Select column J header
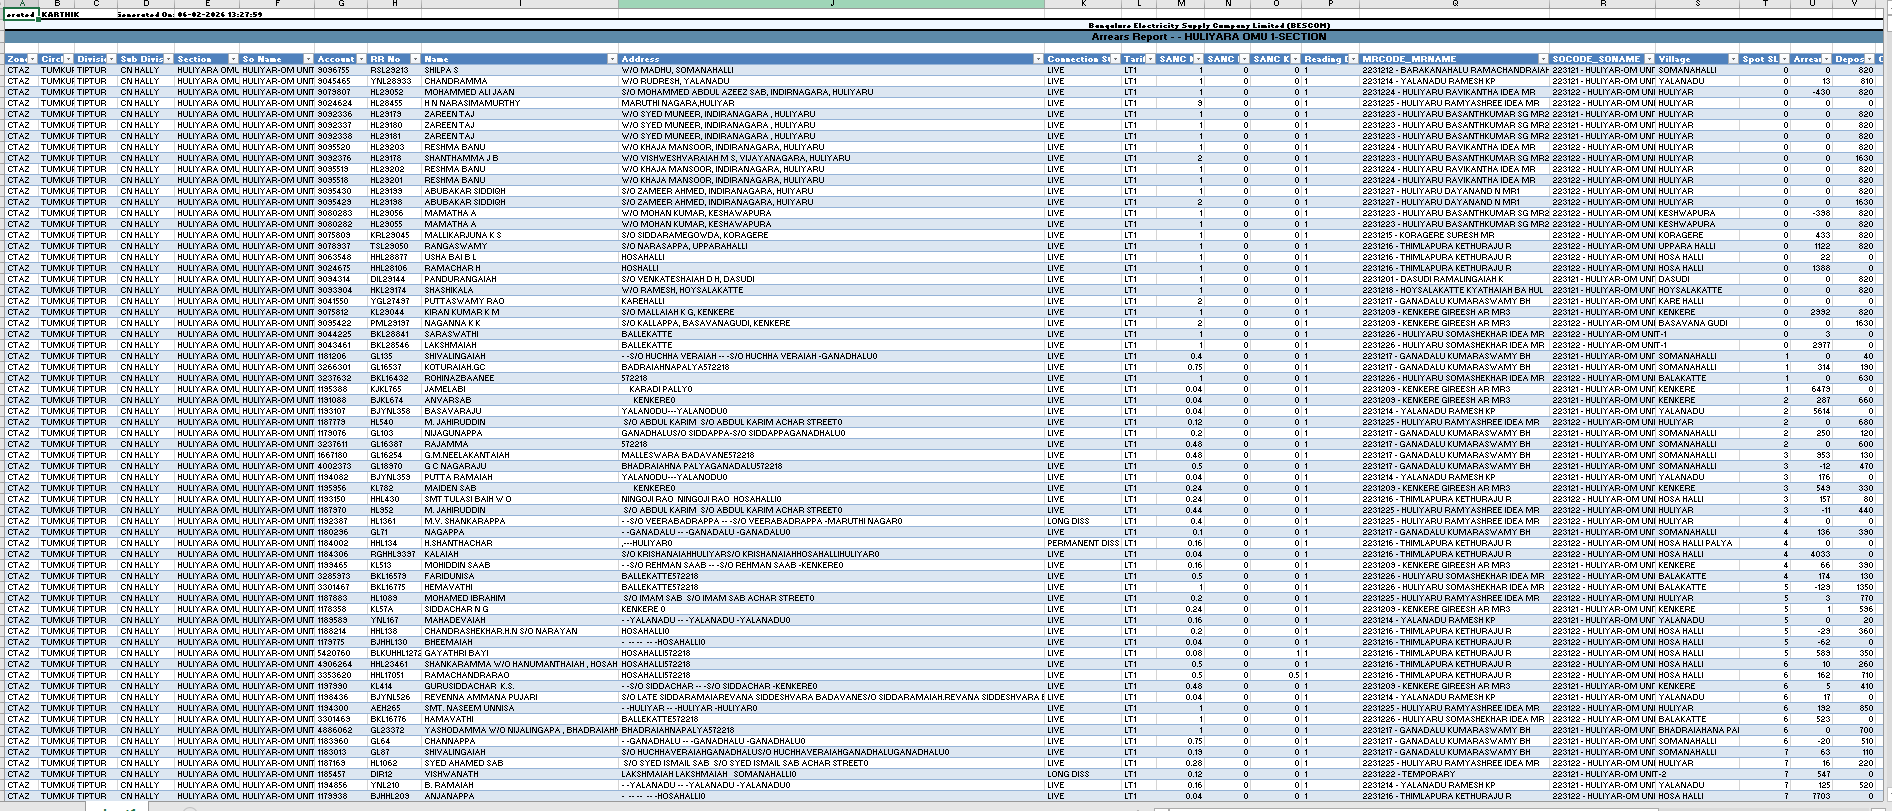This screenshot has width=1892, height=811. pyautogui.click(x=831, y=4)
